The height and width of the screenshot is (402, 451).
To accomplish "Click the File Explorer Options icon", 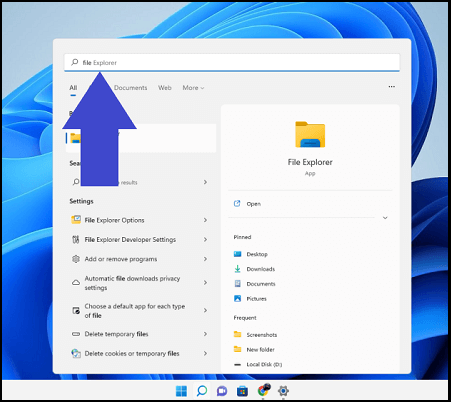I will pyautogui.click(x=76, y=220).
